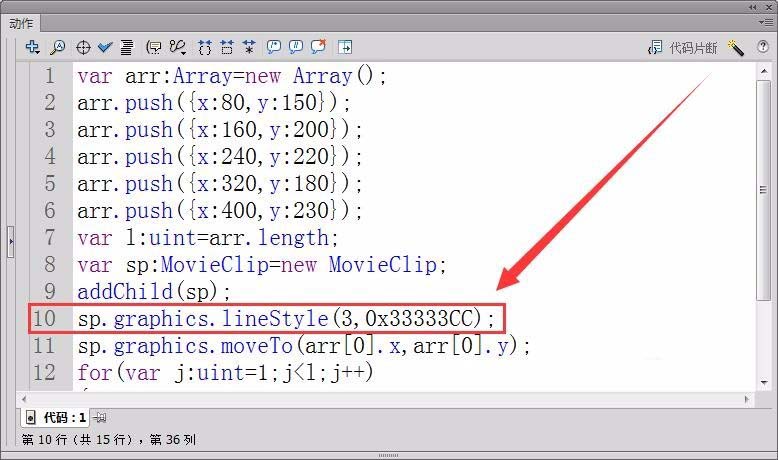778x460 pixels.
Task: Expand the left sidebar with the small arrow
Action: (10, 242)
